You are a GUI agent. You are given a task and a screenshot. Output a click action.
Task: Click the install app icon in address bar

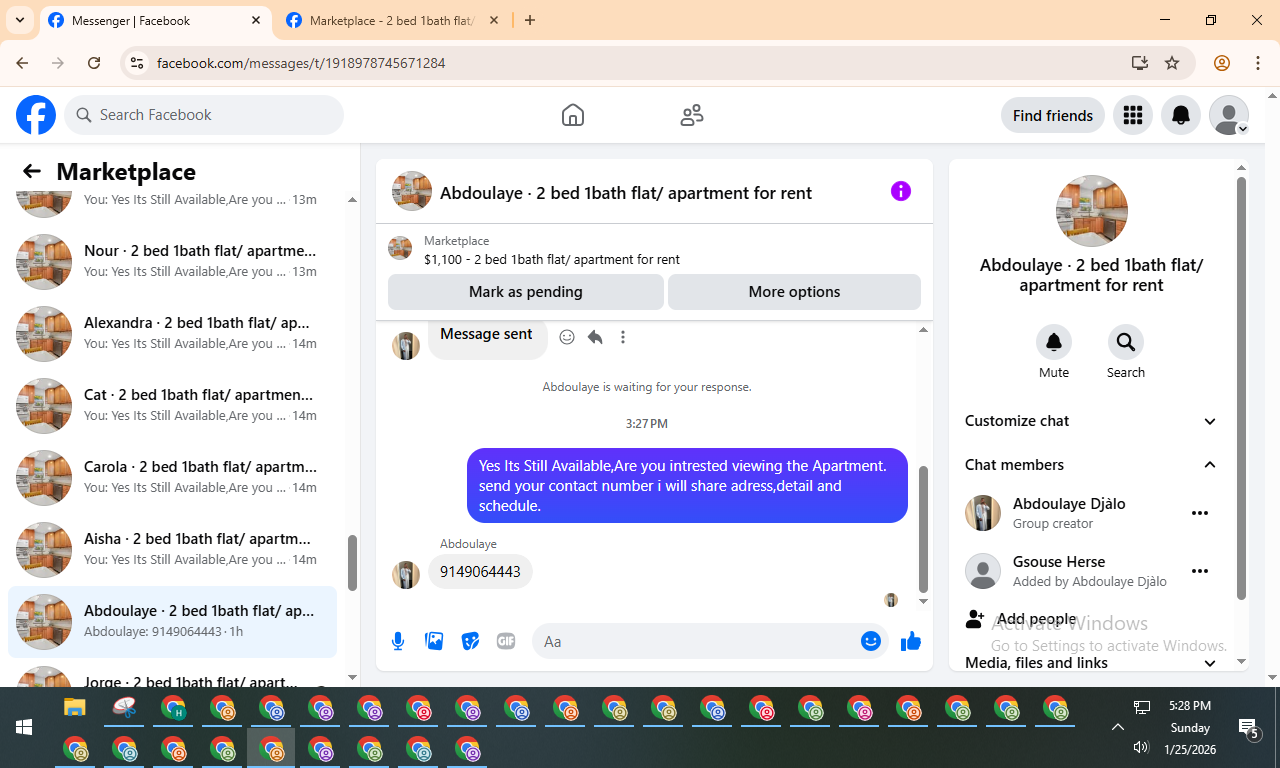1139,63
